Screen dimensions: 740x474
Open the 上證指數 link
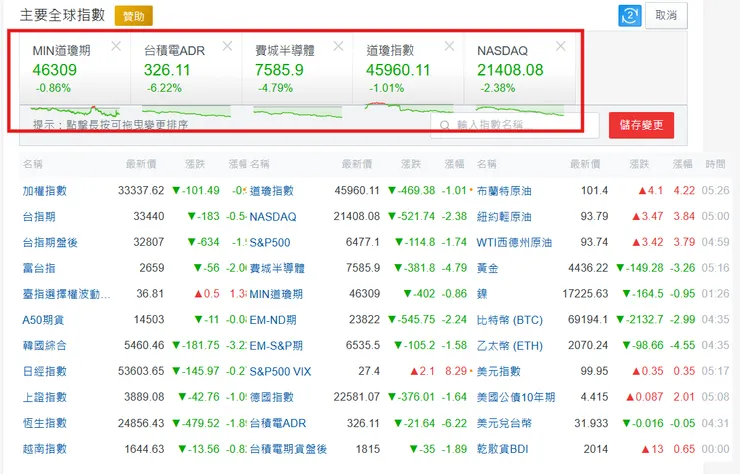click(x=45, y=398)
